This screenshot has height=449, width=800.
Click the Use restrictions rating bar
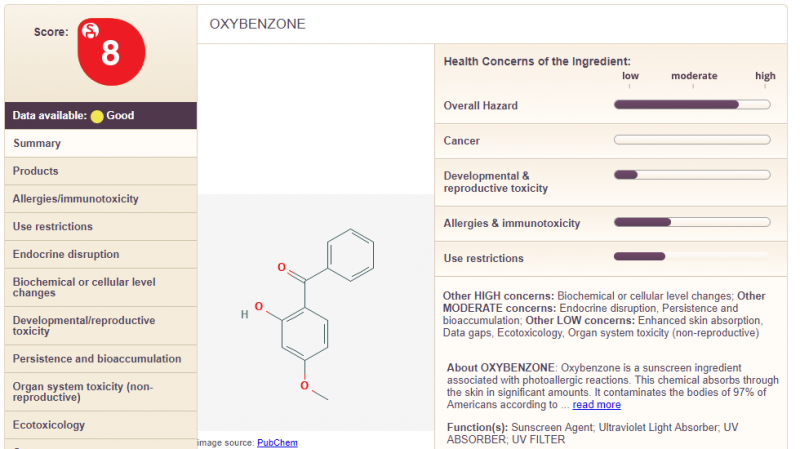691,257
